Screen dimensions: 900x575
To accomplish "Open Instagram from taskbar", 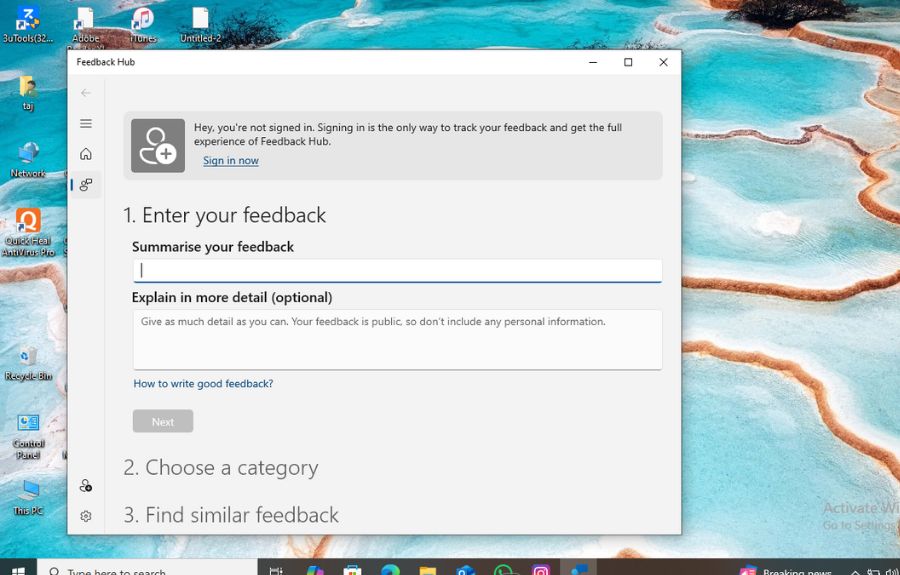I will [541, 569].
